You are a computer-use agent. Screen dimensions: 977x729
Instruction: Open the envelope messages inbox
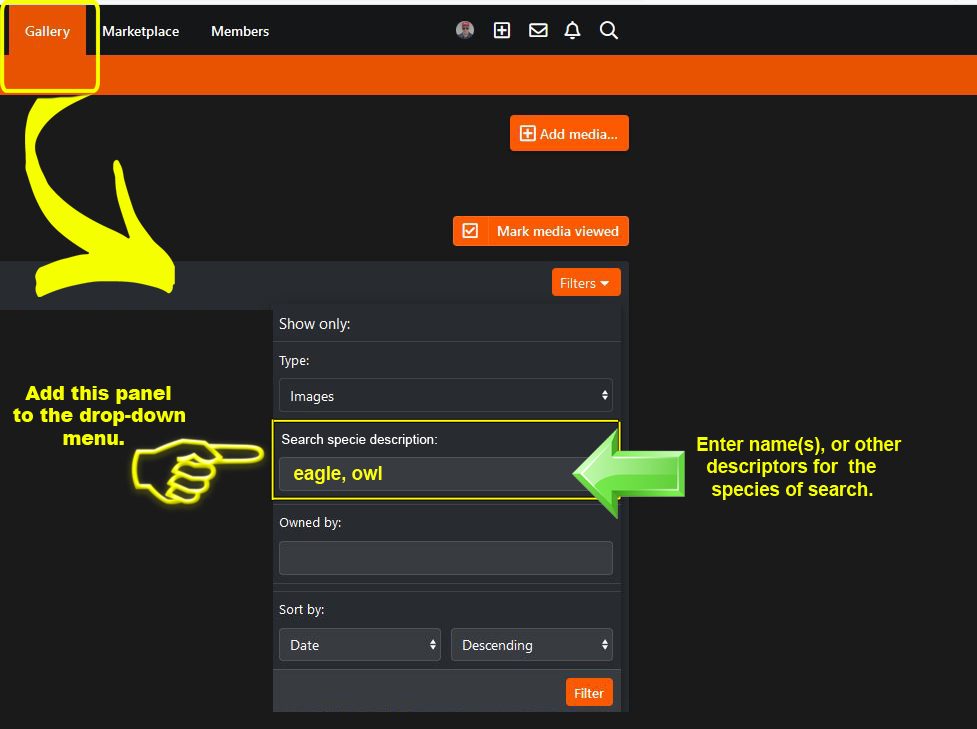click(x=538, y=30)
